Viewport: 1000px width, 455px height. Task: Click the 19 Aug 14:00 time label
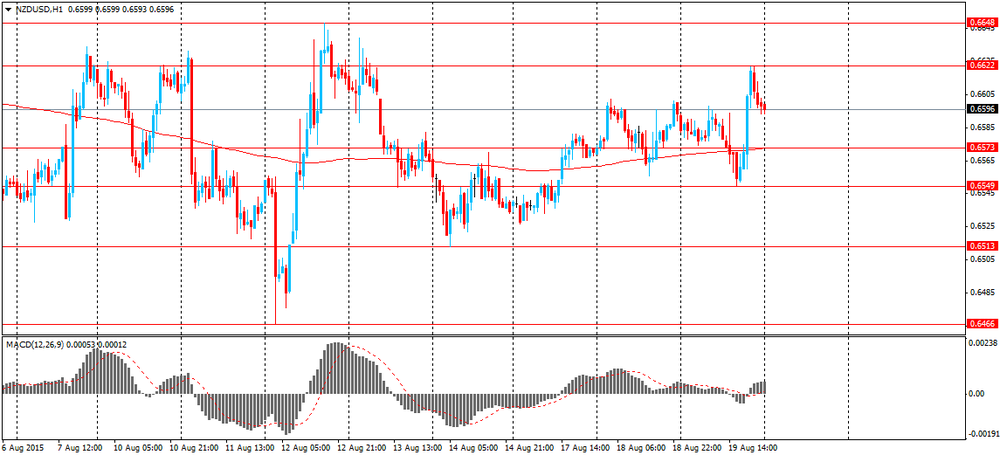pyautogui.click(x=753, y=447)
